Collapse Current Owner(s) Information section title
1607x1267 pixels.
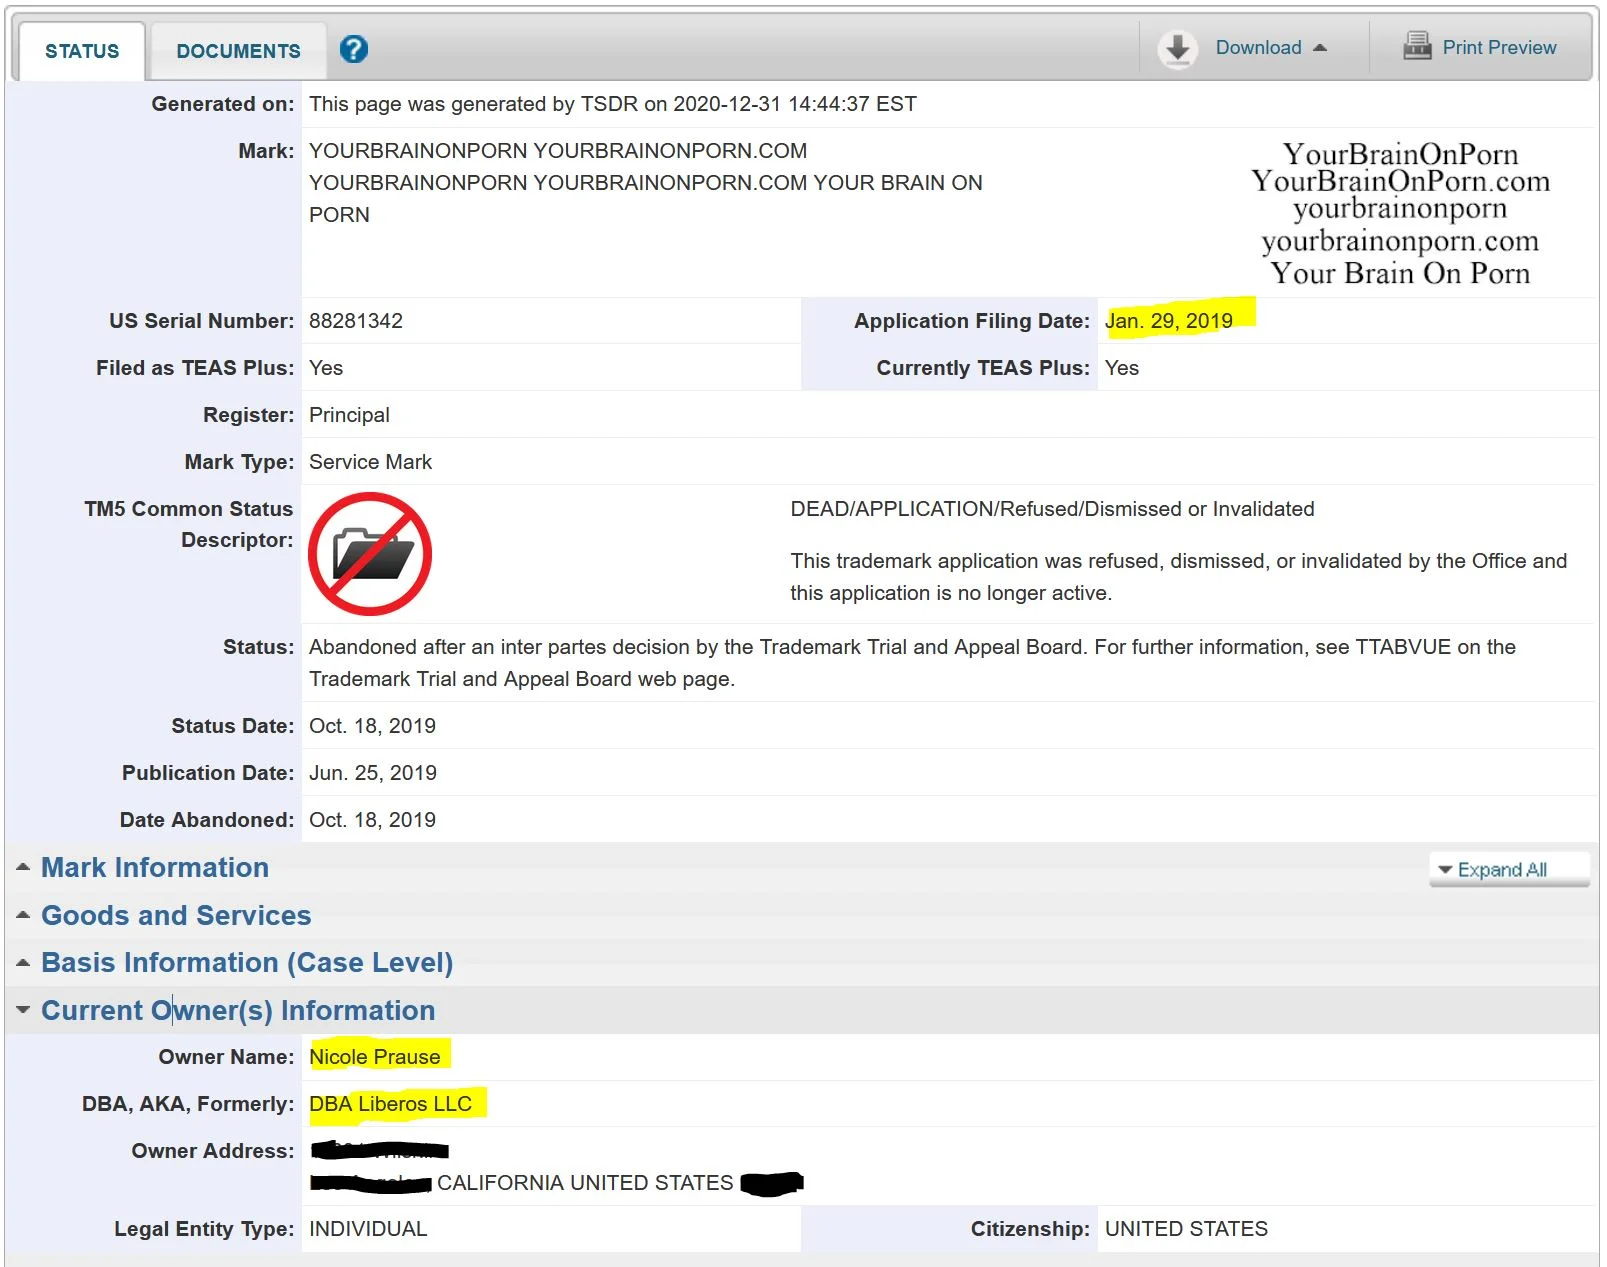point(238,1010)
